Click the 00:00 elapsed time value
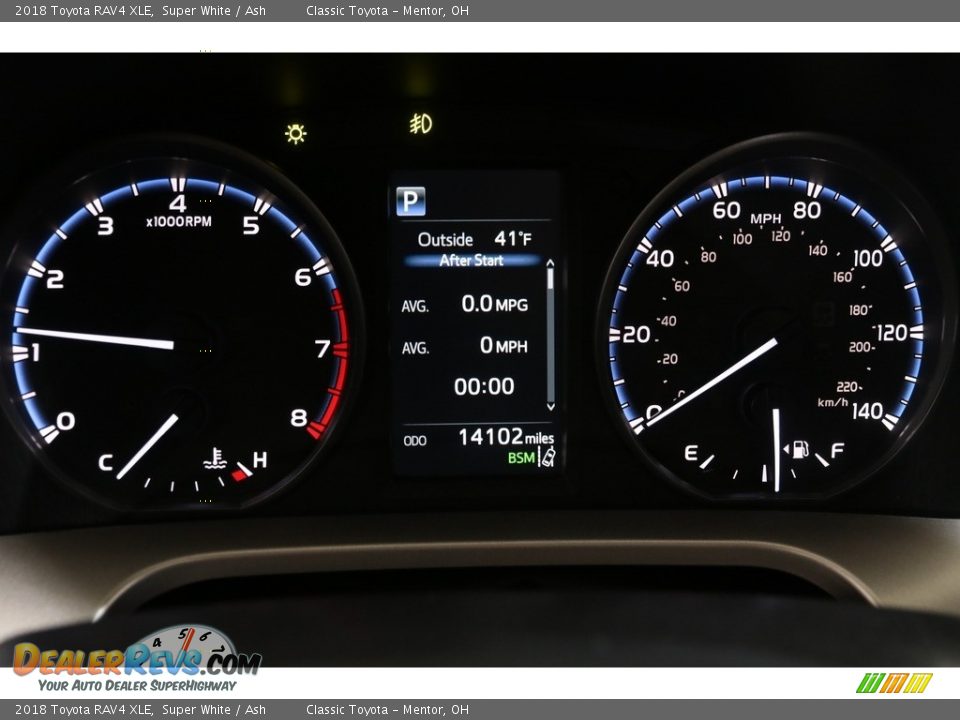The height and width of the screenshot is (720, 960). 484,386
